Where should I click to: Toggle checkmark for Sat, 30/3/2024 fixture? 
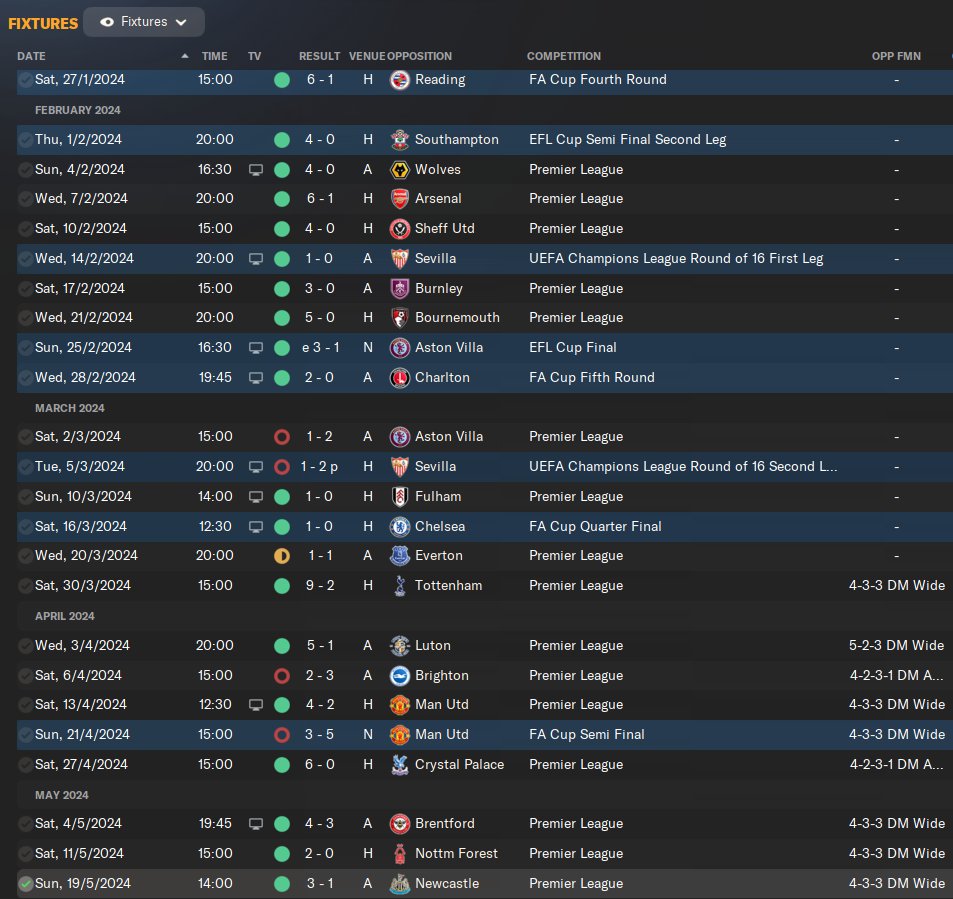[26, 586]
